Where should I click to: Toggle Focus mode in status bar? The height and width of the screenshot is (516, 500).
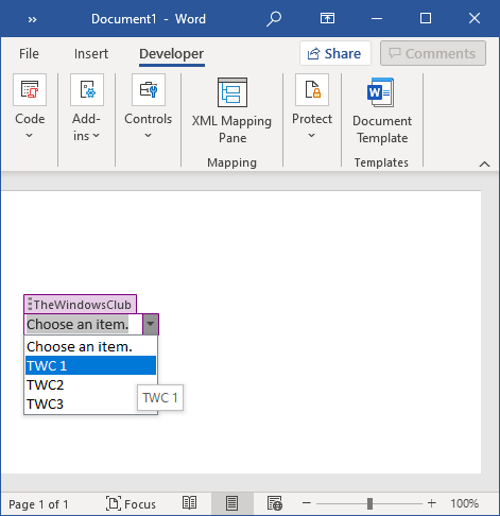(x=131, y=504)
